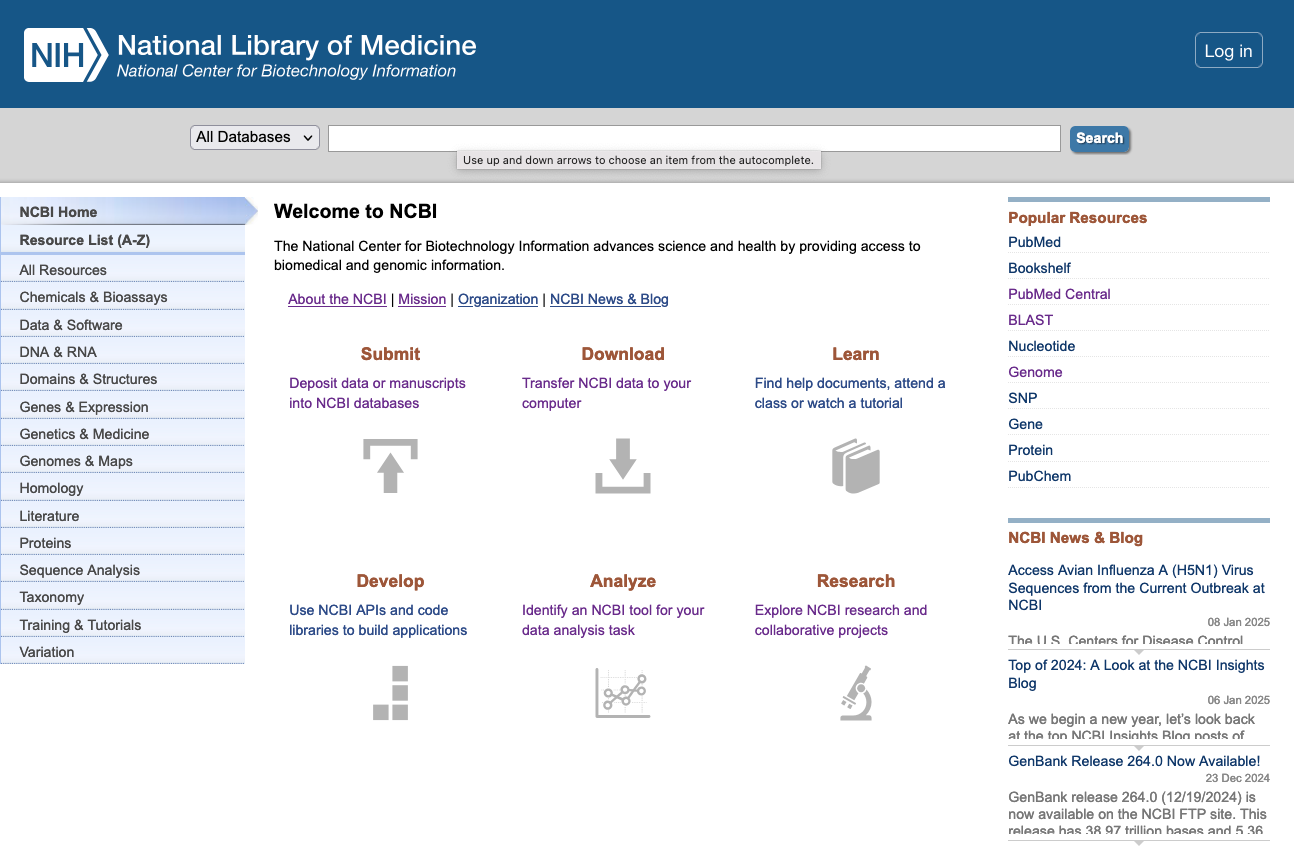Click inside the main search text field

(x=693, y=138)
